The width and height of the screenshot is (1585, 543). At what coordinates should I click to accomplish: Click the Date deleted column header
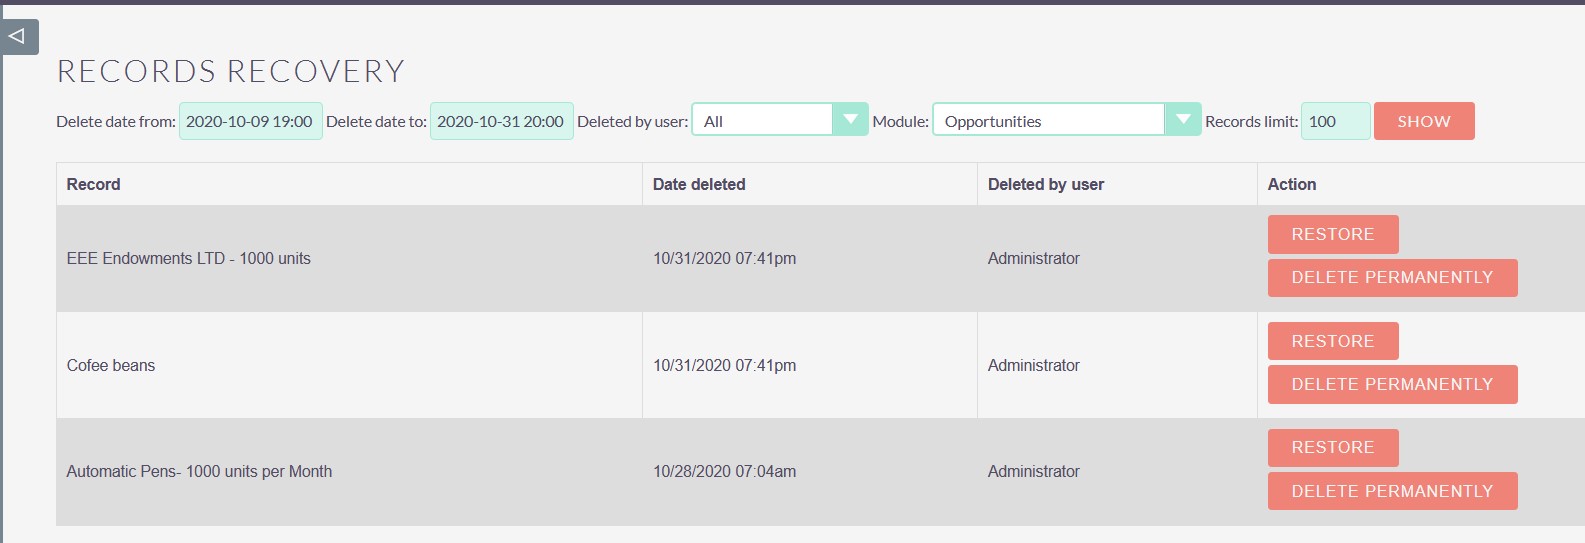pos(699,184)
